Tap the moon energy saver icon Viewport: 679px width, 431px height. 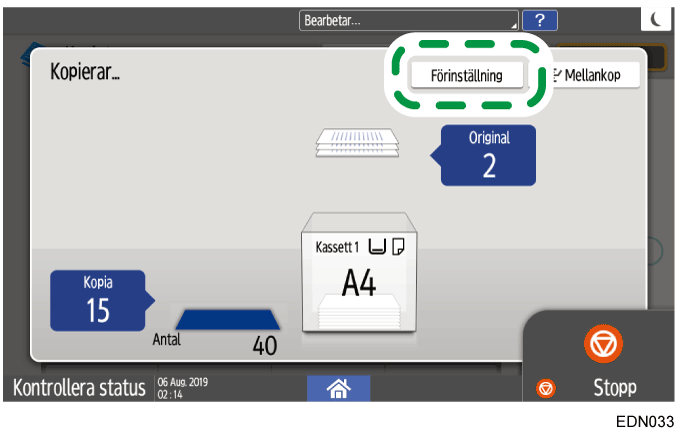655,20
